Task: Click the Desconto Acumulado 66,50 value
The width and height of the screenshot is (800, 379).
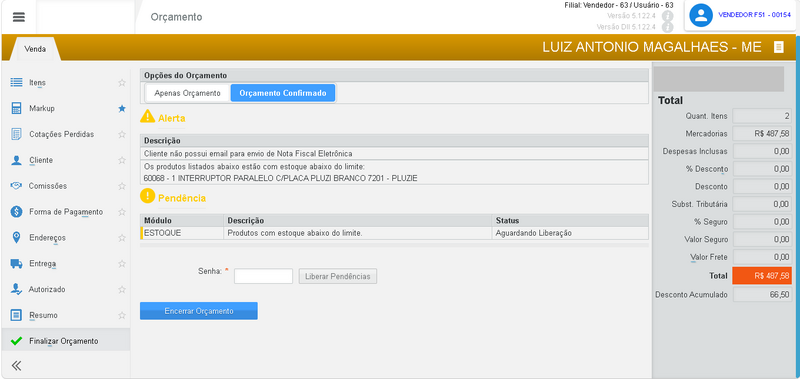Action: (x=762, y=294)
